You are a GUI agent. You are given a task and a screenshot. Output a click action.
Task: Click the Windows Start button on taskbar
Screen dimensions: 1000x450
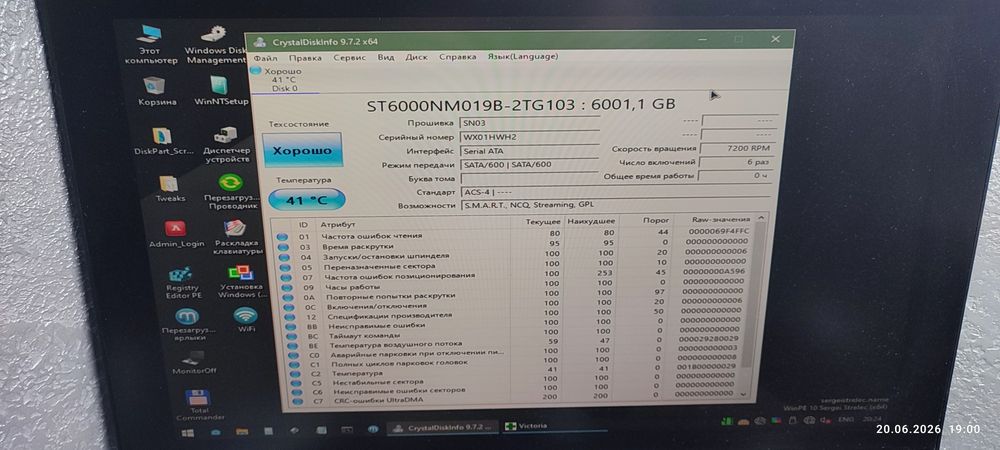click(x=188, y=433)
